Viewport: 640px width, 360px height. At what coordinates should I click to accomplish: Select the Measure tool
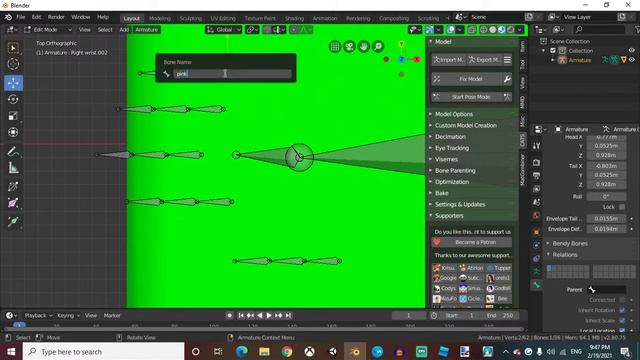click(x=13, y=168)
